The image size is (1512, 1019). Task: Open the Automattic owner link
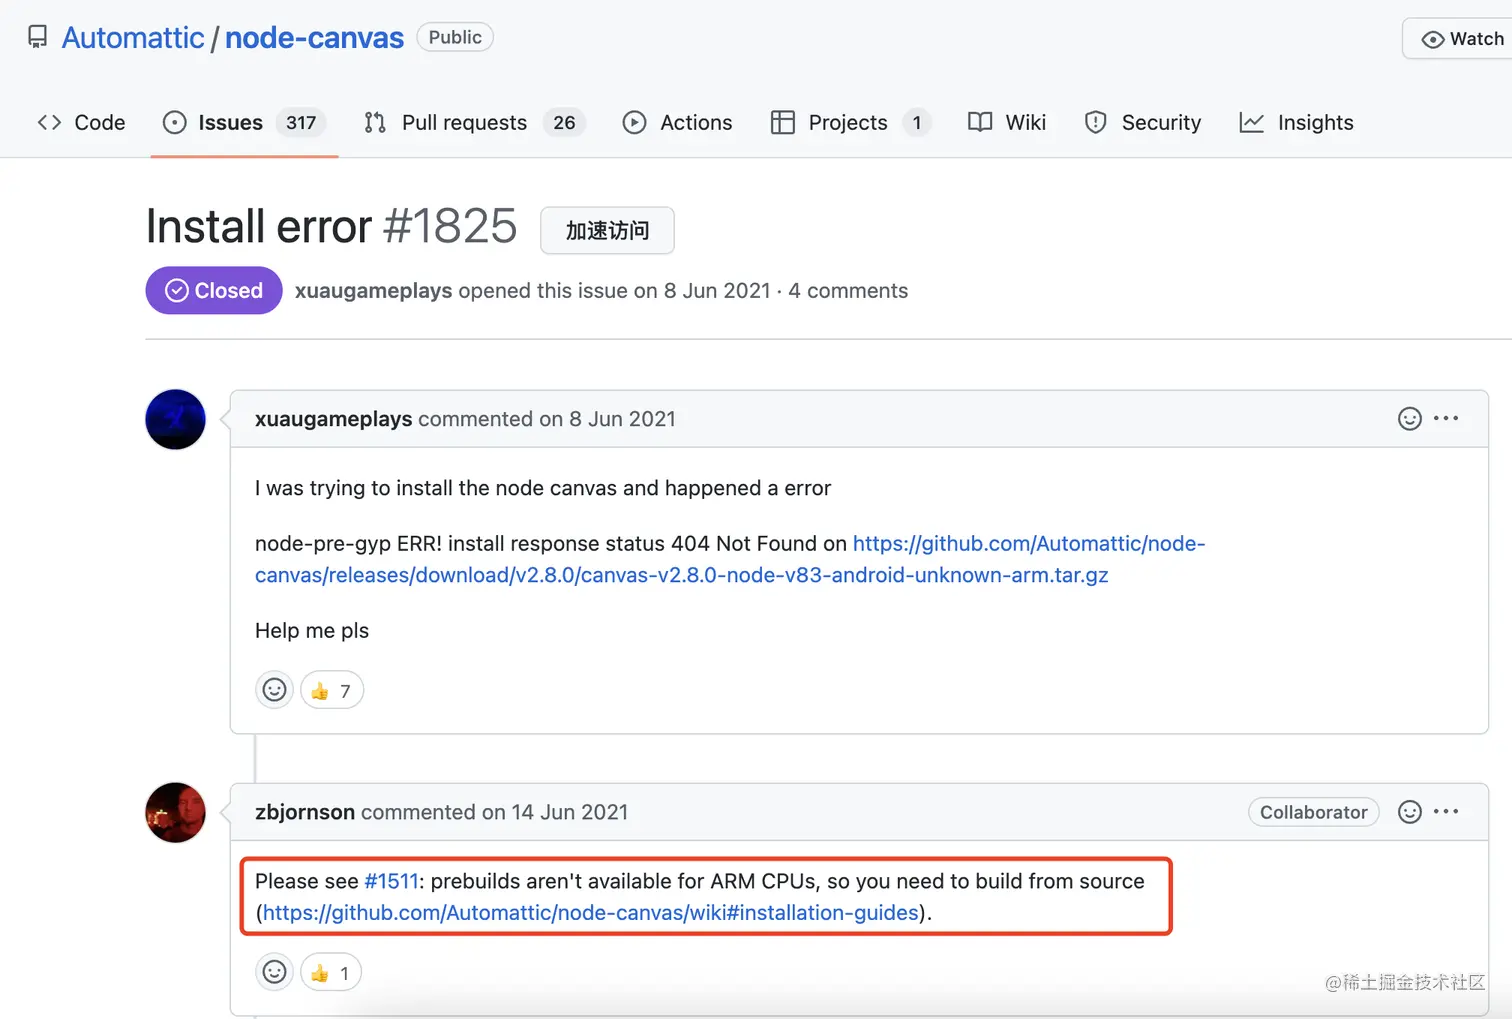[x=133, y=38]
